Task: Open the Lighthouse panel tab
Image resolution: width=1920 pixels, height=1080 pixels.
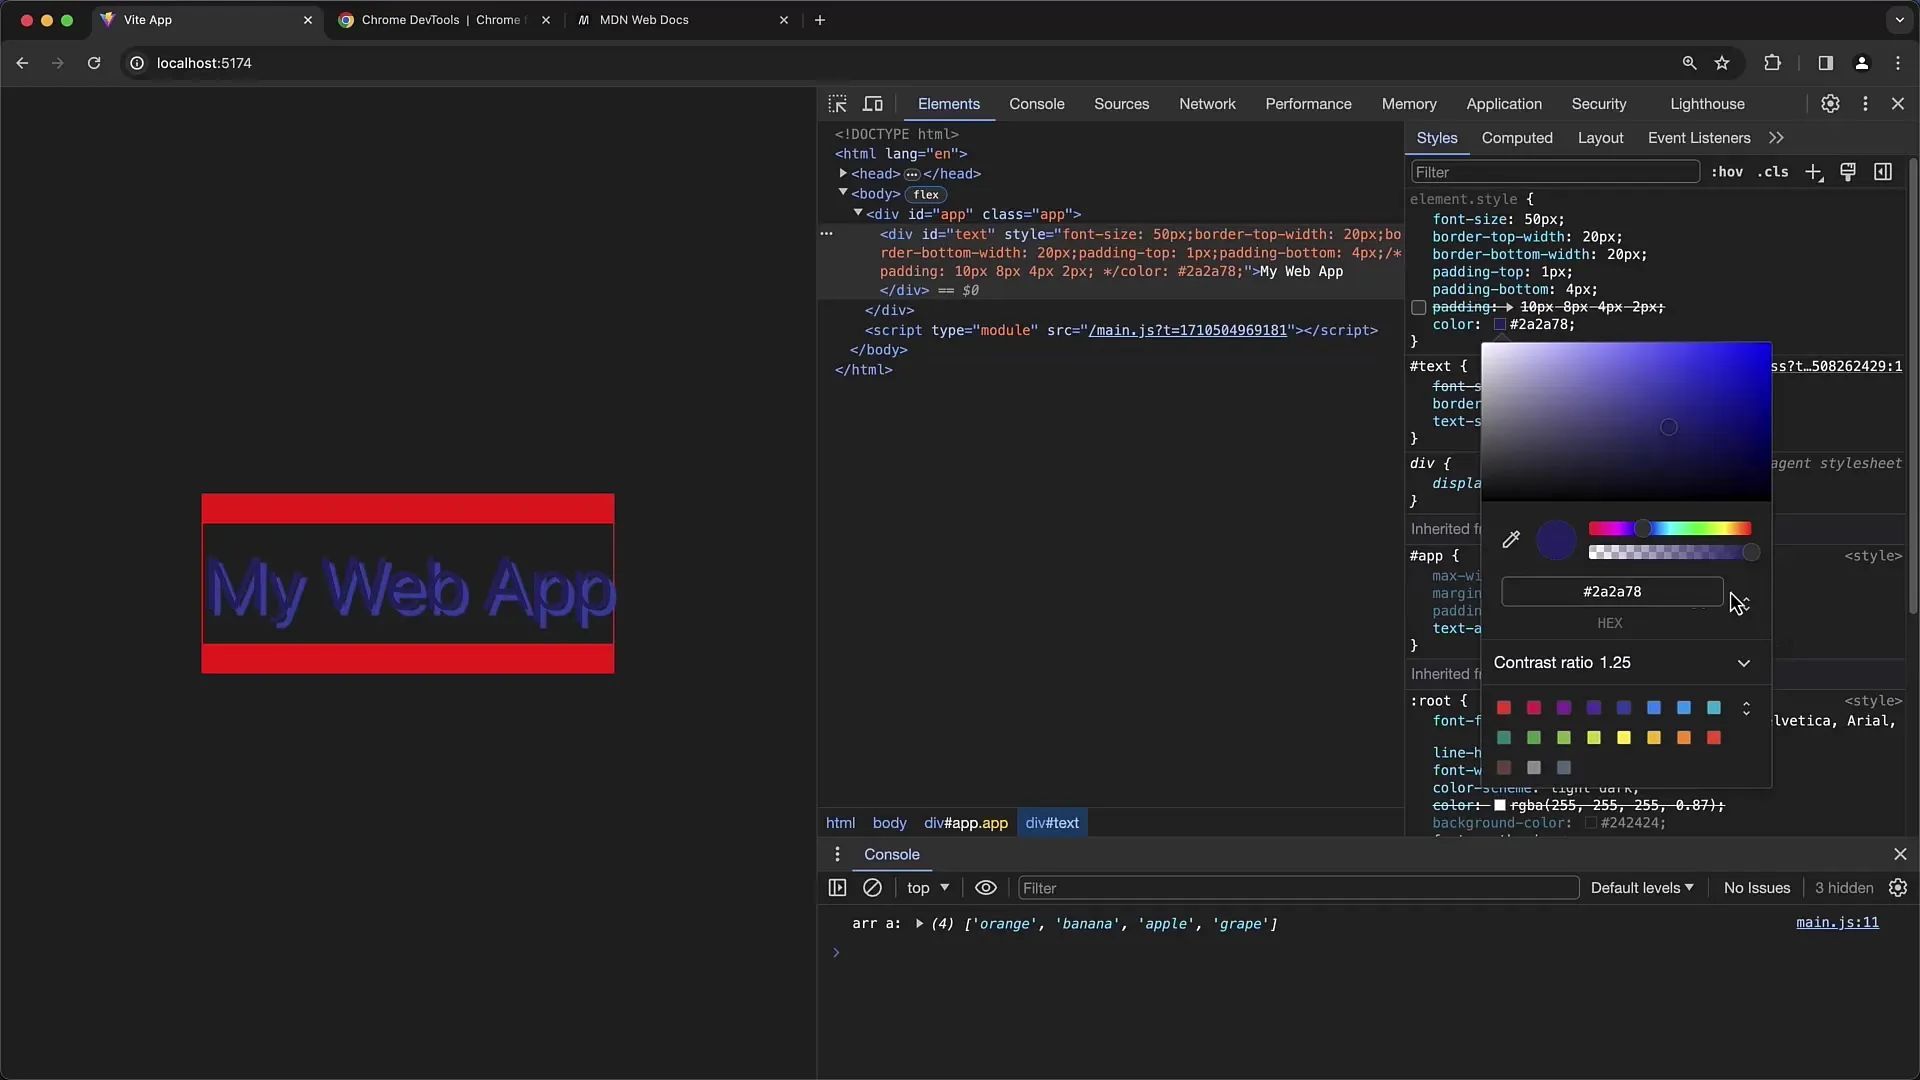Action: tap(1707, 104)
